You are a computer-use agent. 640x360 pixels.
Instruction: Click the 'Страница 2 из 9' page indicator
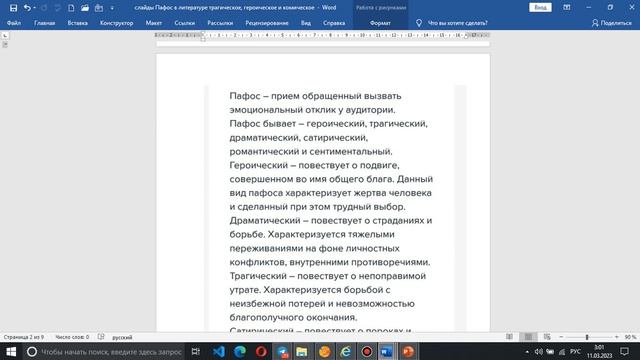[x=24, y=337]
